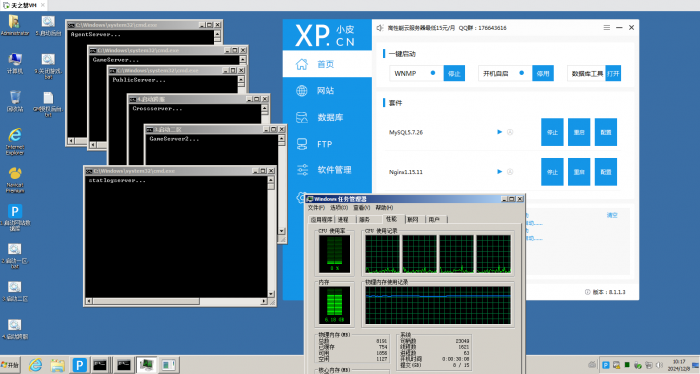Screen dimensions: 700x374
Task: Open the phpStudy hamburger menu icon
Action: 607,28
